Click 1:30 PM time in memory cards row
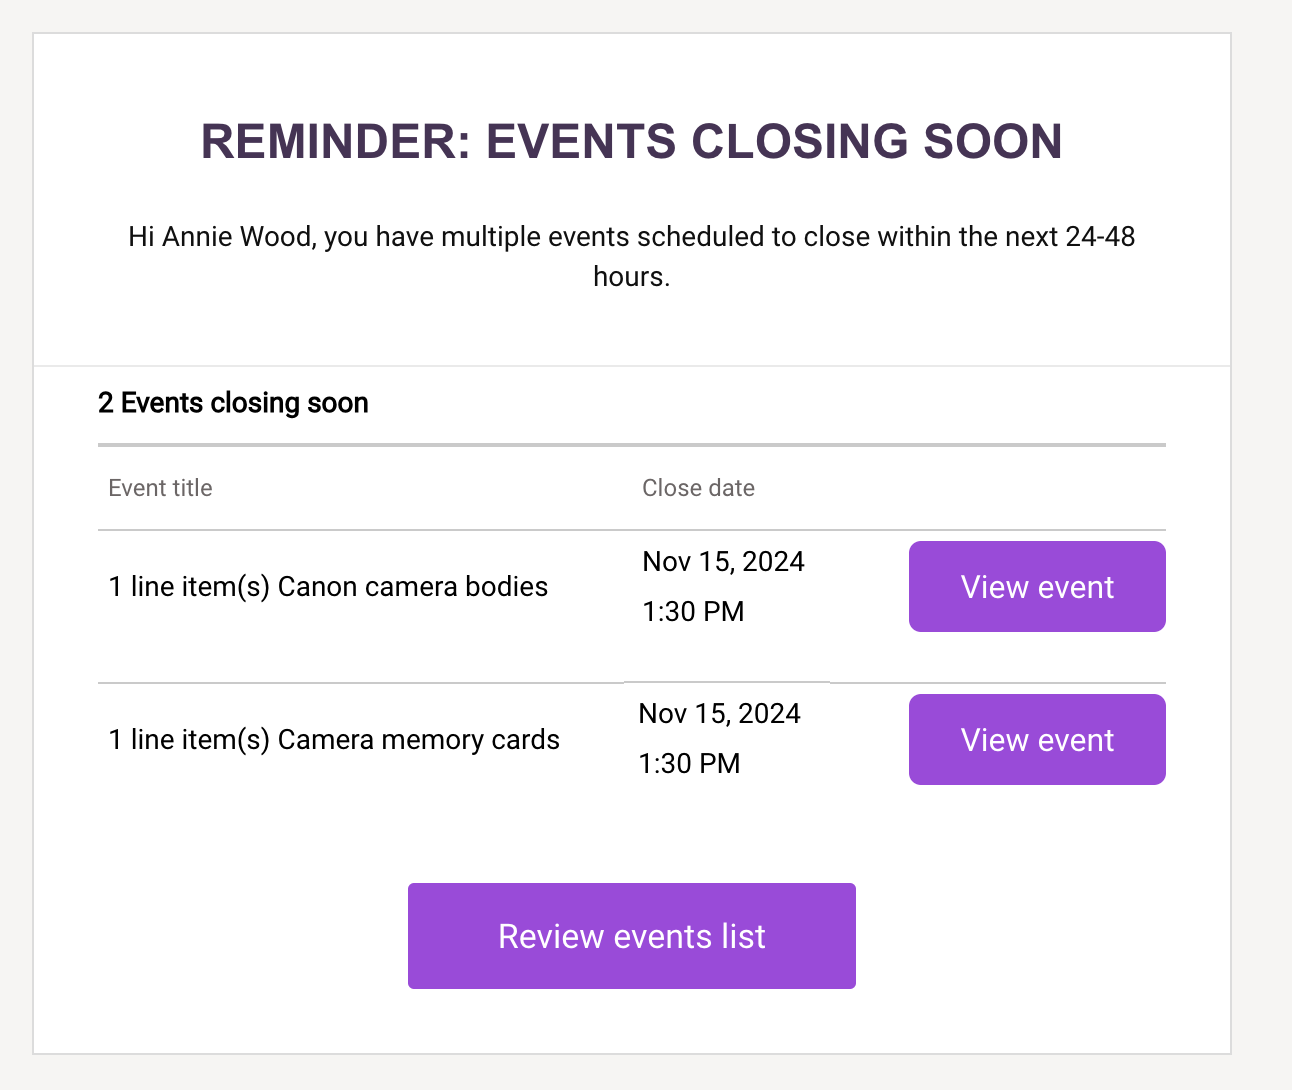The image size is (1292, 1090). (689, 764)
